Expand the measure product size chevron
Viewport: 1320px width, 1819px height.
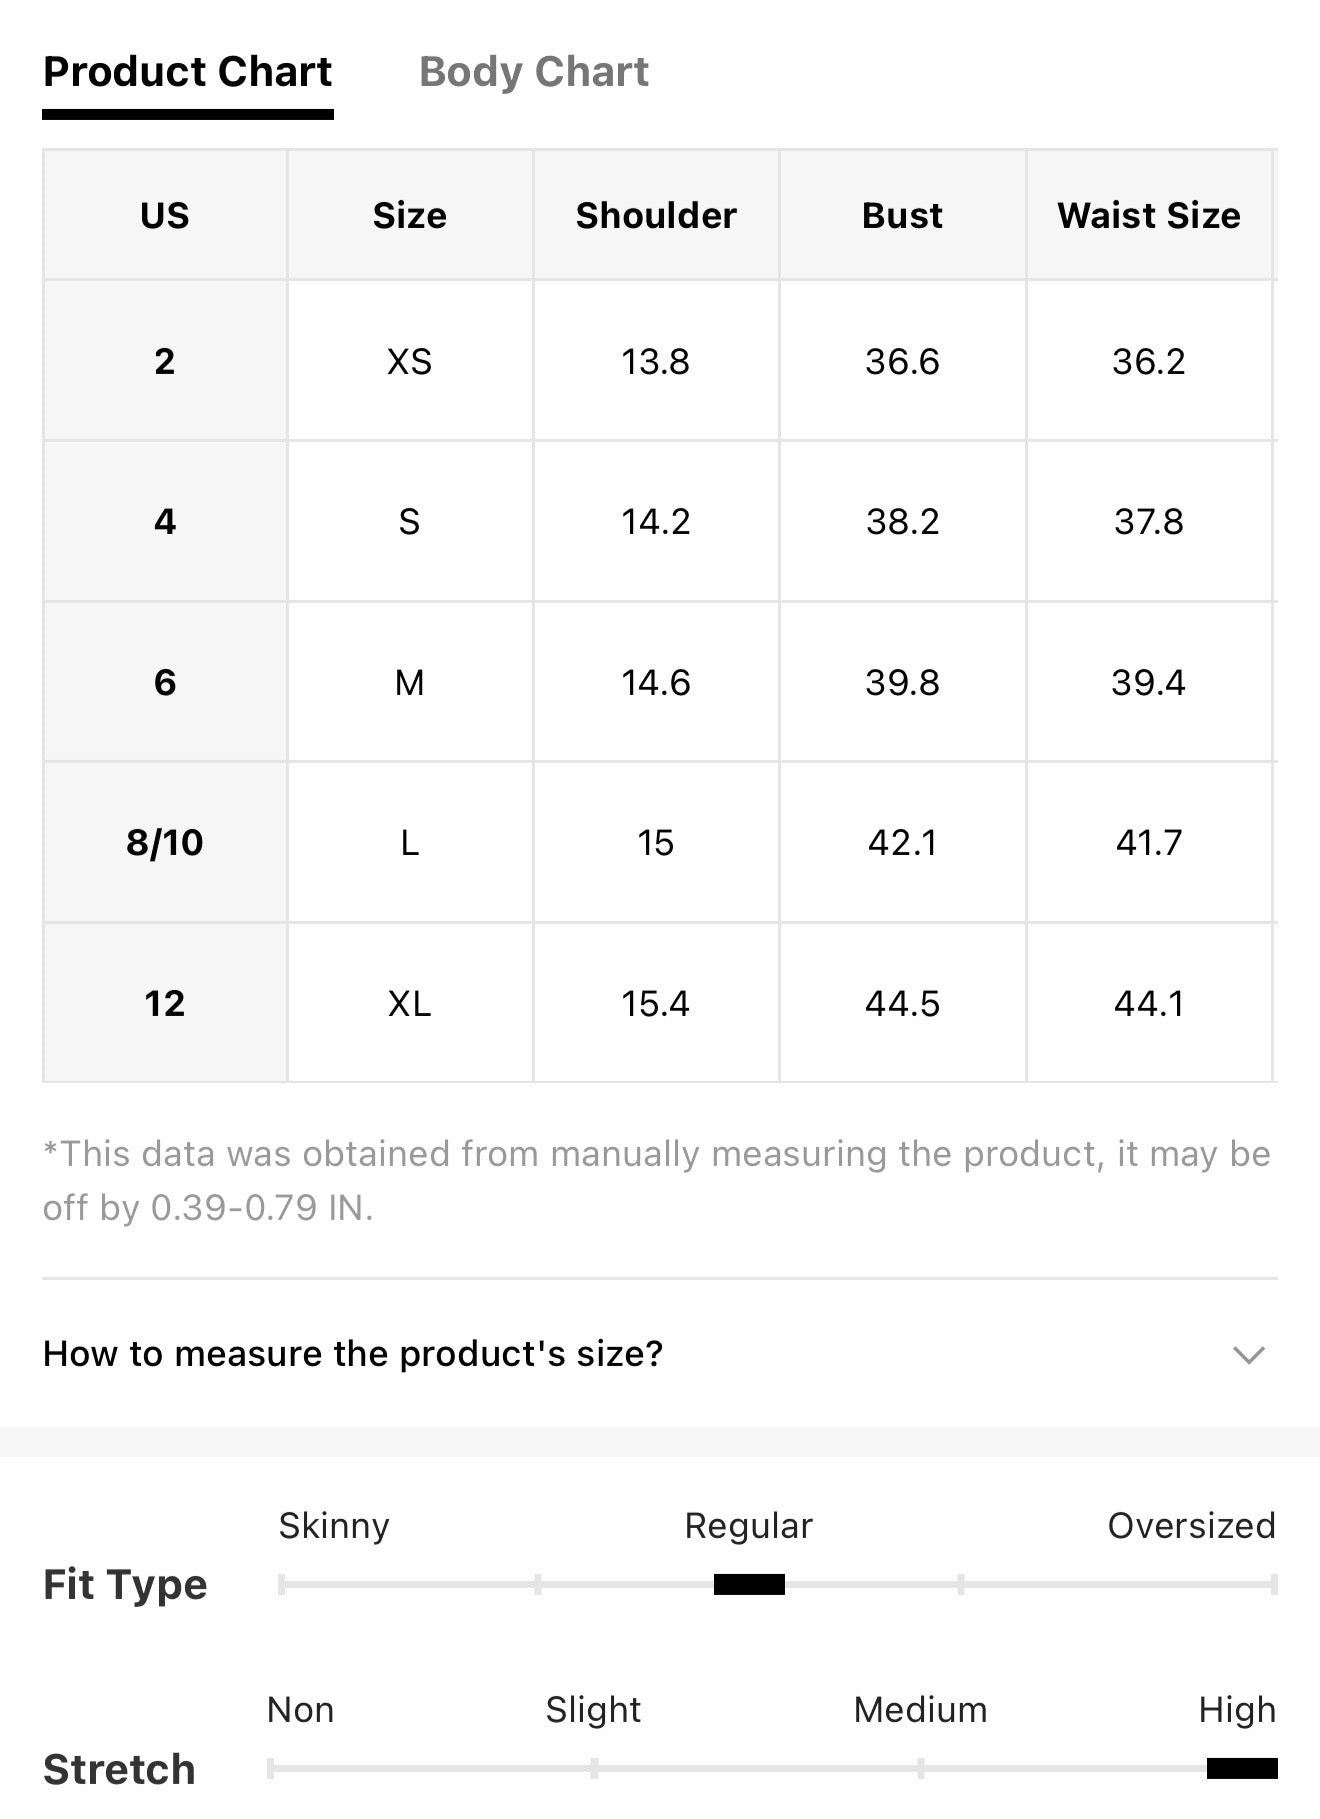(1249, 1355)
